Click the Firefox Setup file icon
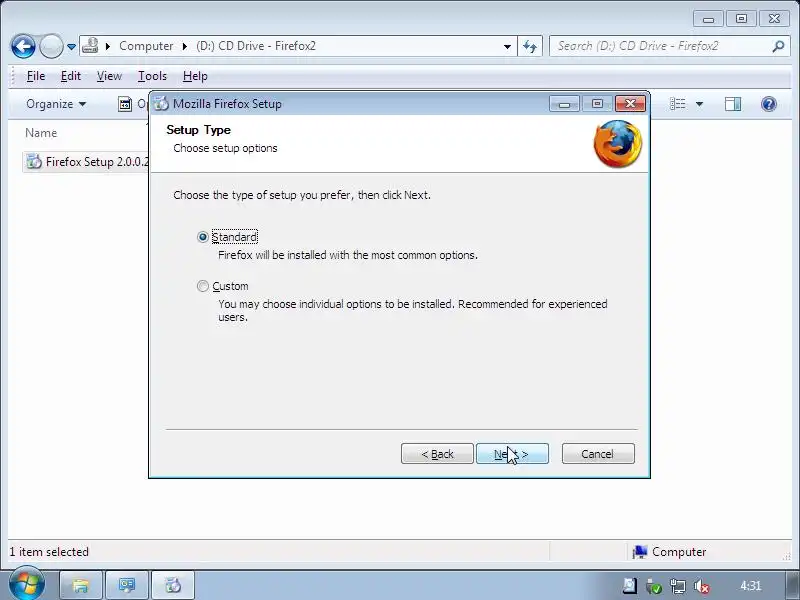 pos(34,161)
